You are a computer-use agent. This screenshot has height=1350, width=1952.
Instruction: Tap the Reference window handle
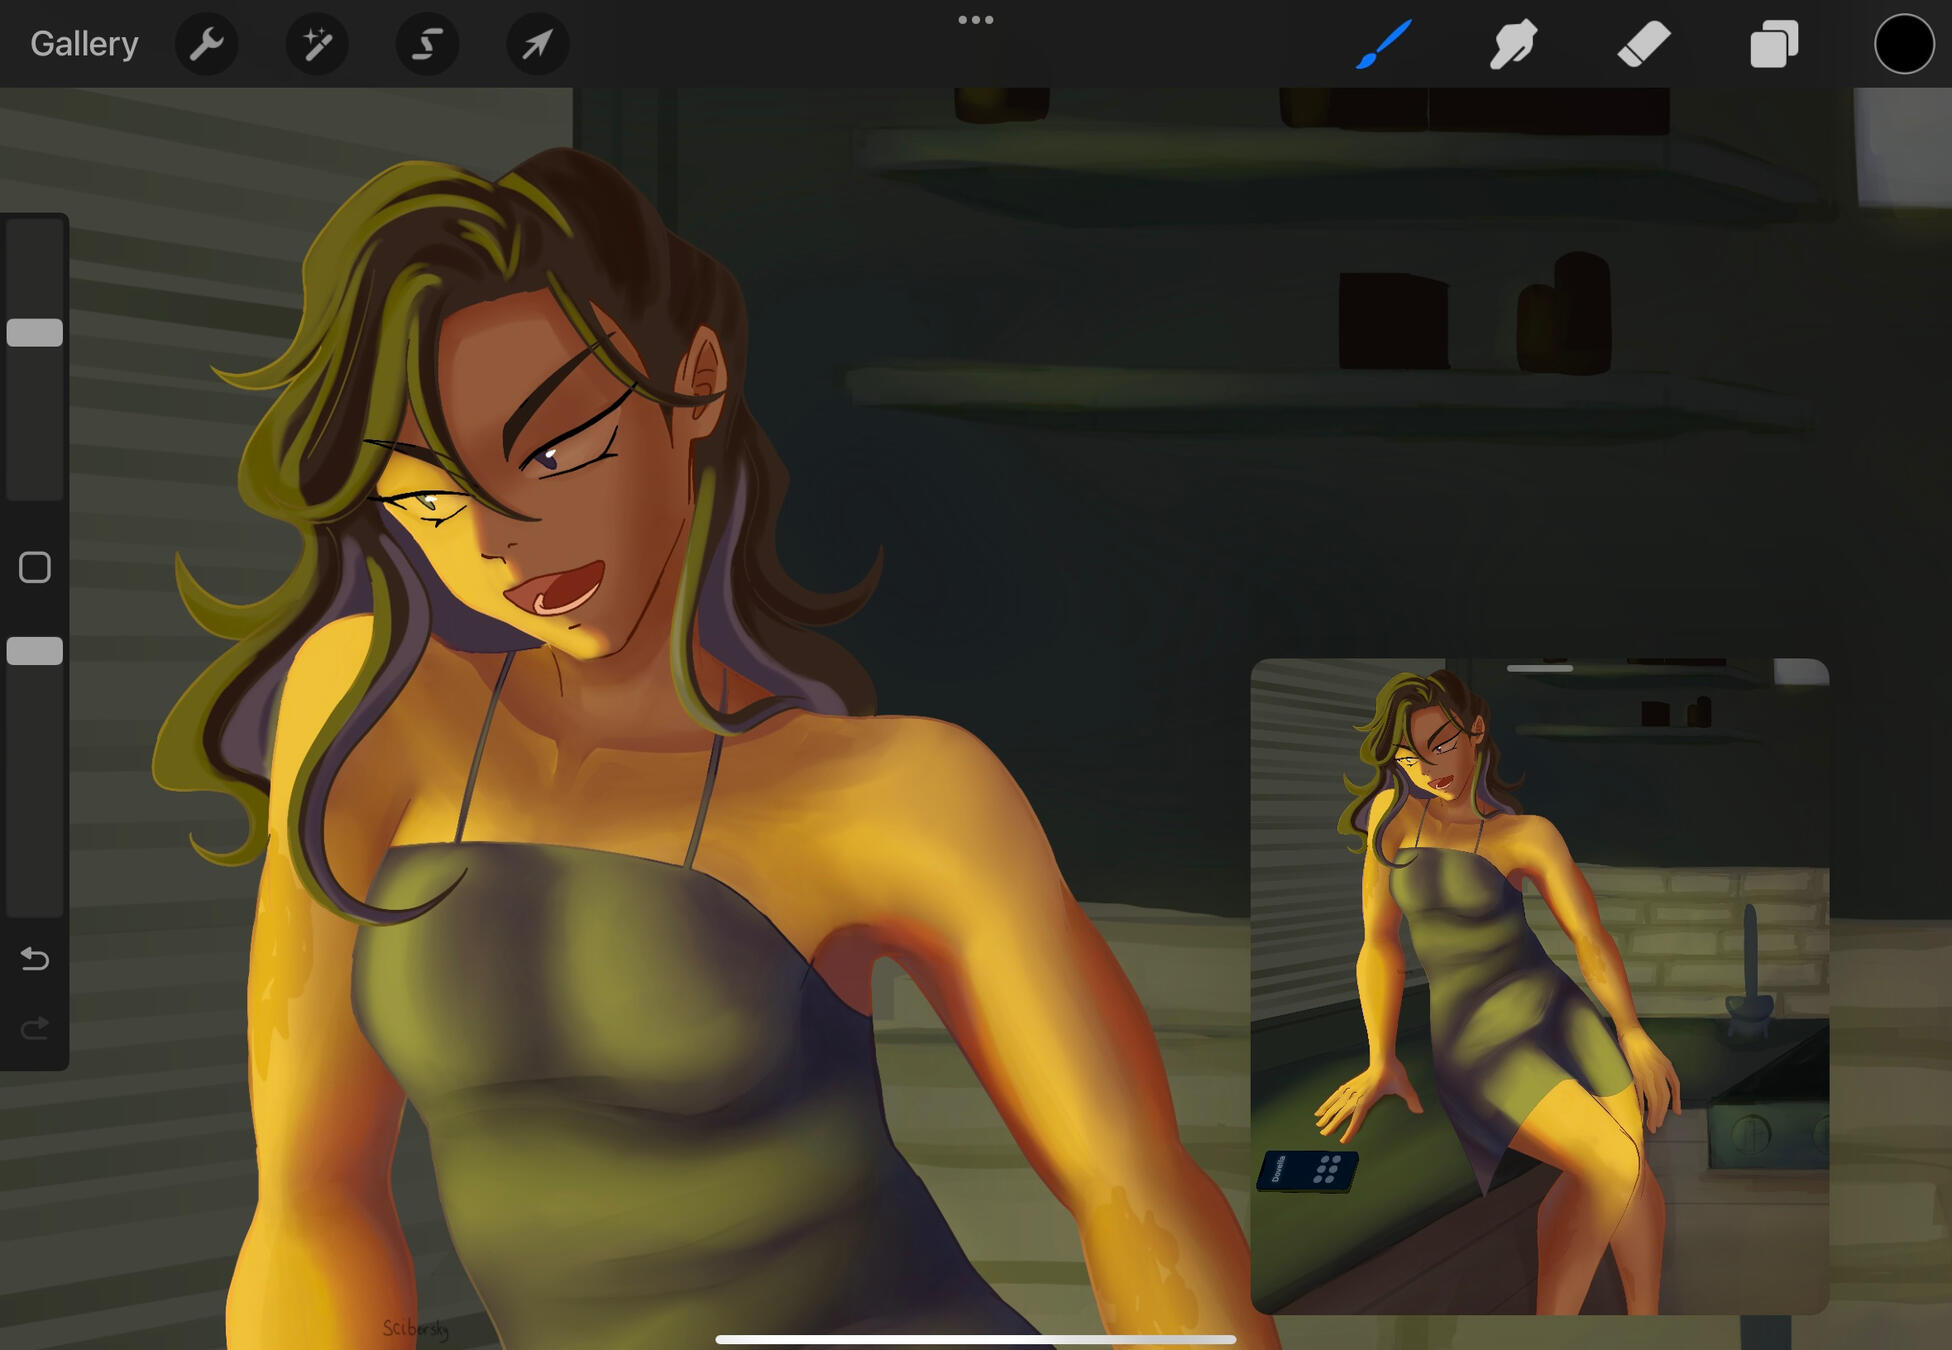[1540, 667]
